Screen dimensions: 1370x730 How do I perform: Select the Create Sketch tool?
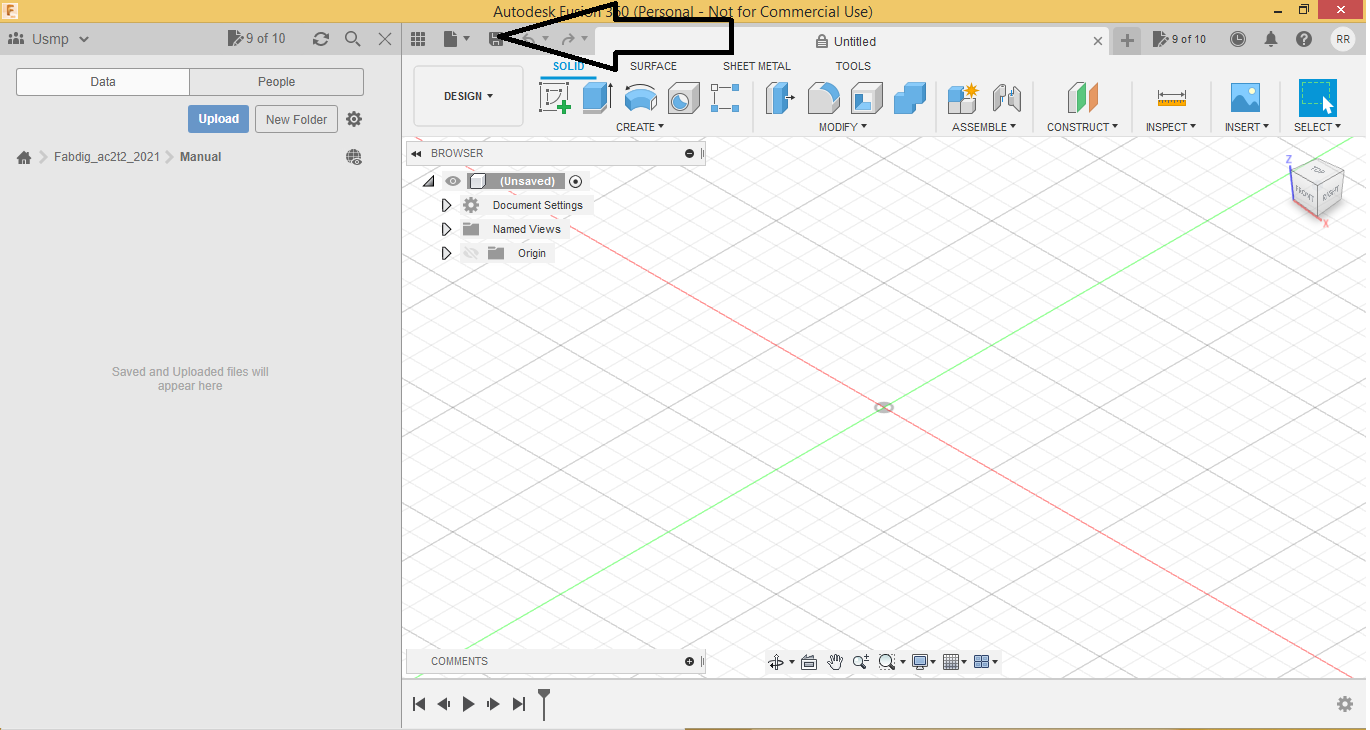[x=555, y=98]
